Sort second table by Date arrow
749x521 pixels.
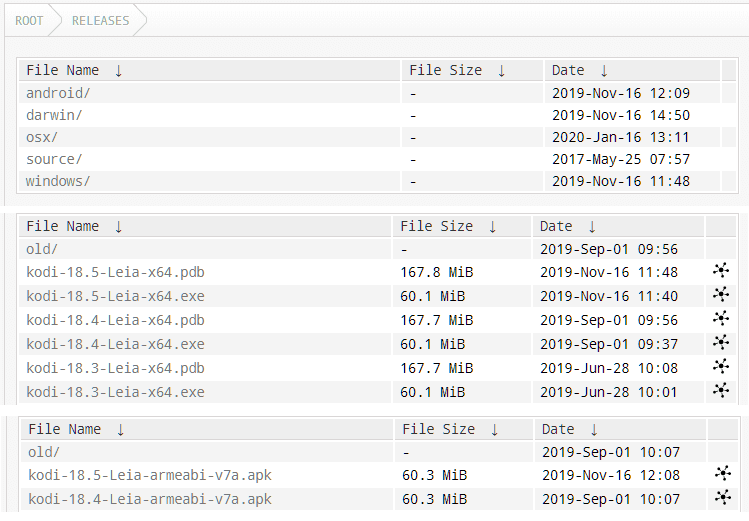[592, 226]
